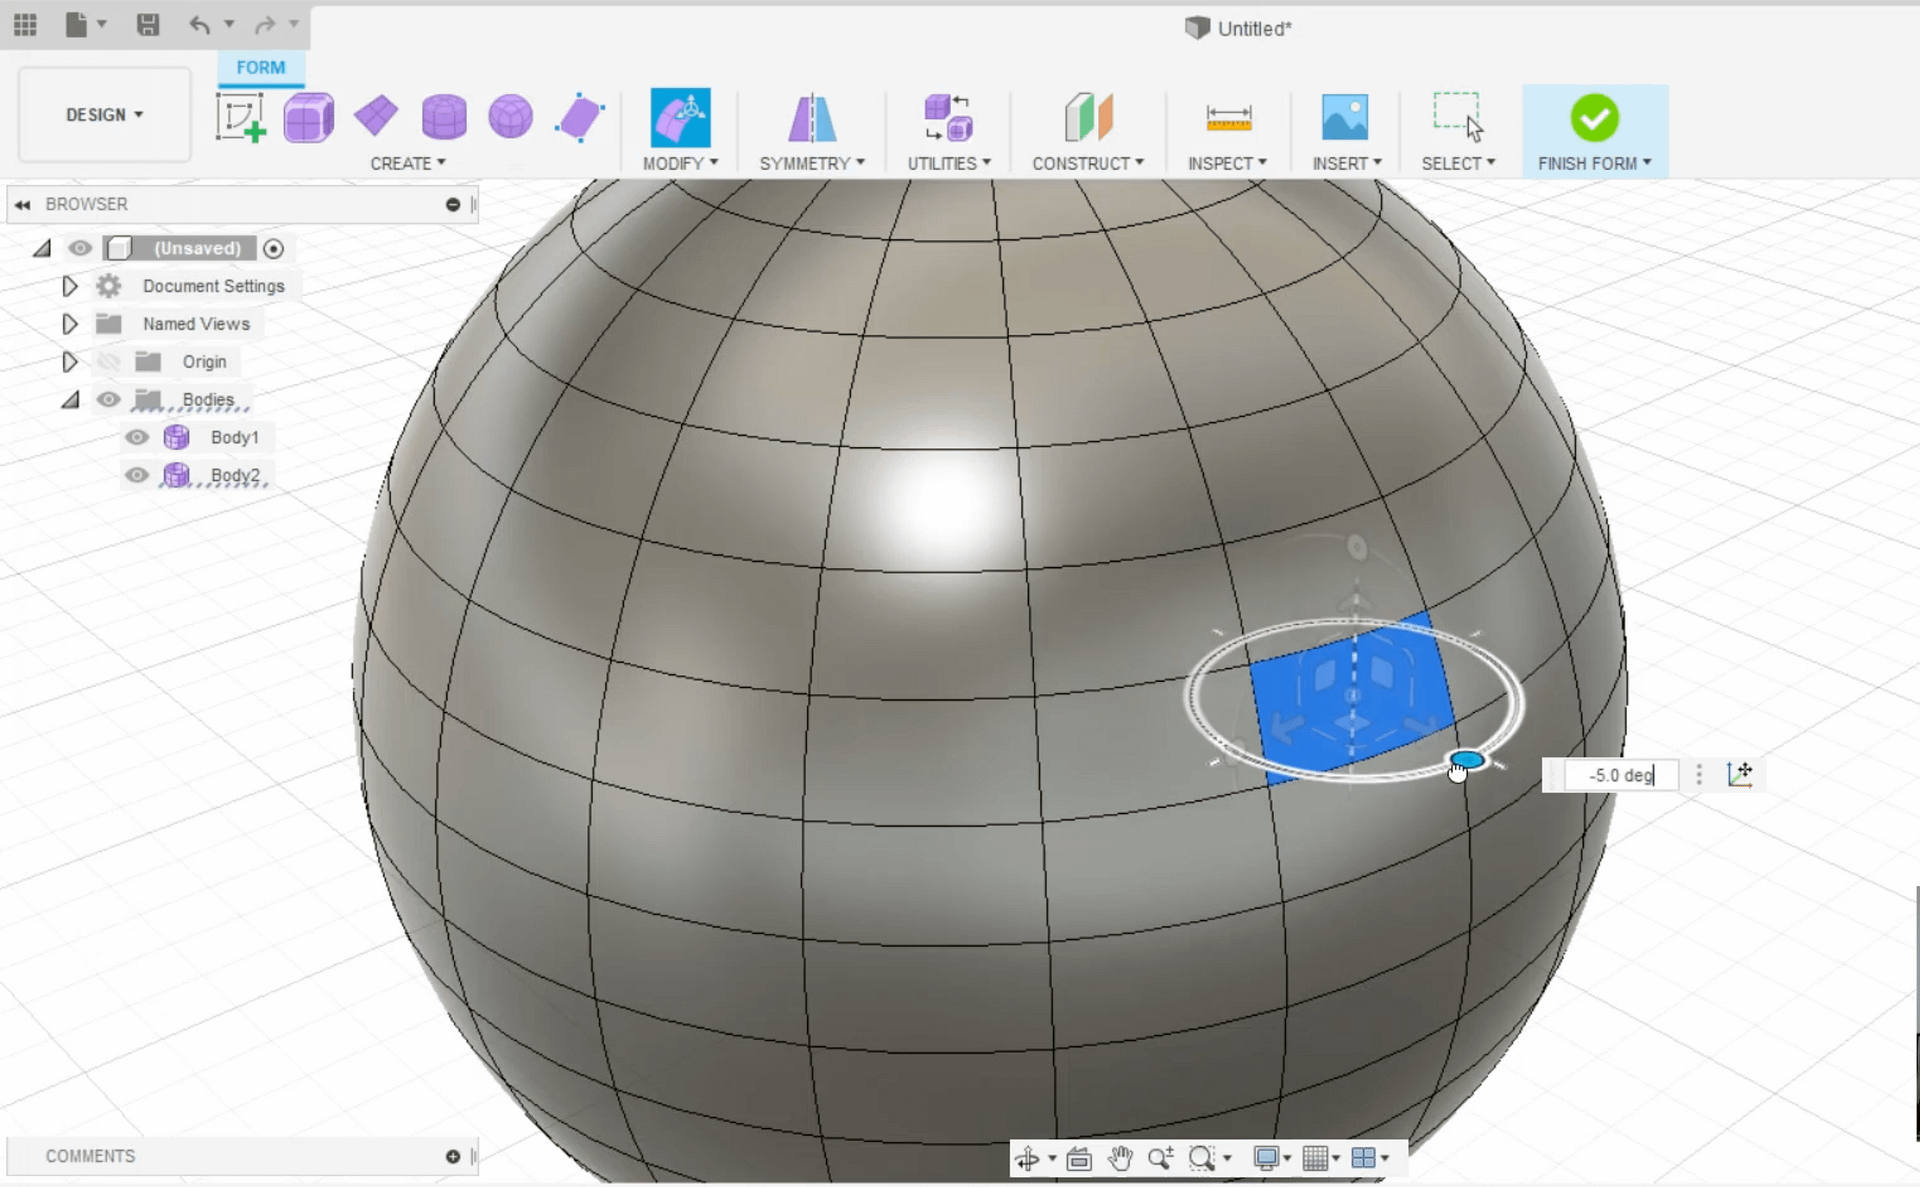1920x1187 pixels.
Task: Open the data panel grid icon
Action: 25,25
